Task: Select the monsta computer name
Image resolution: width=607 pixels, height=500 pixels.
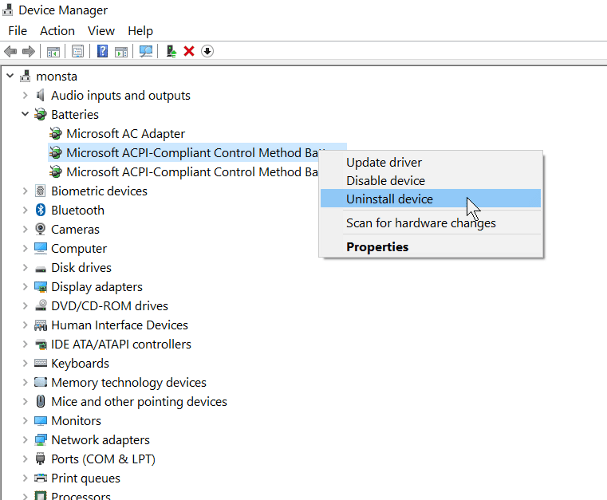Action: [57, 76]
